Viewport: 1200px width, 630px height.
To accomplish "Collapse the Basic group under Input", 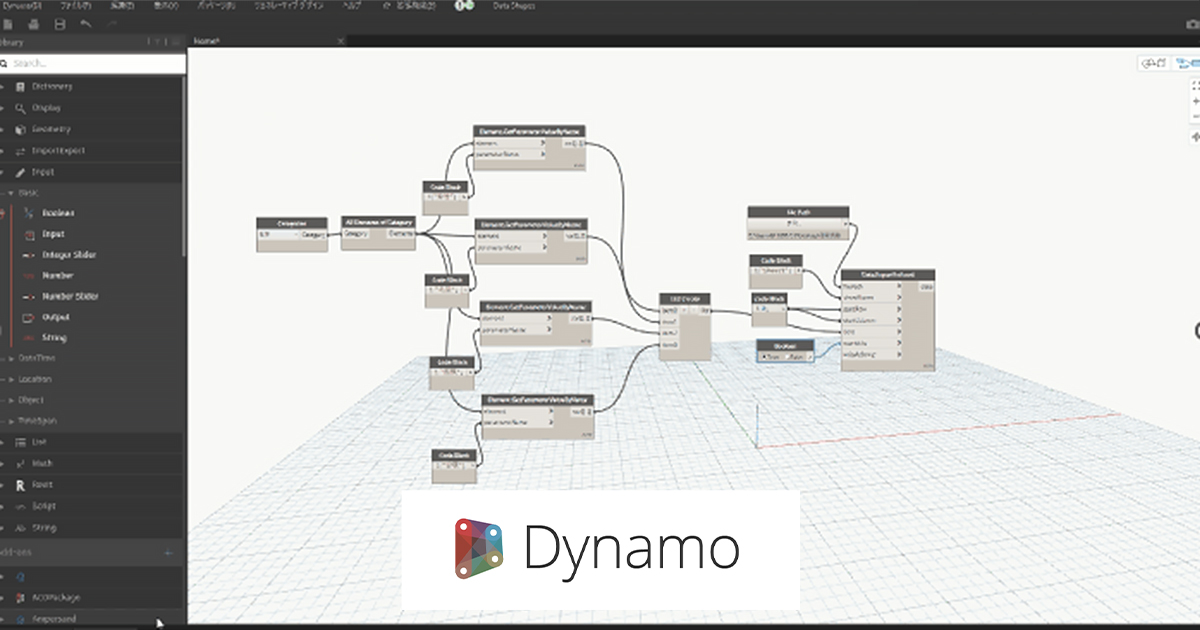I will click(12, 192).
